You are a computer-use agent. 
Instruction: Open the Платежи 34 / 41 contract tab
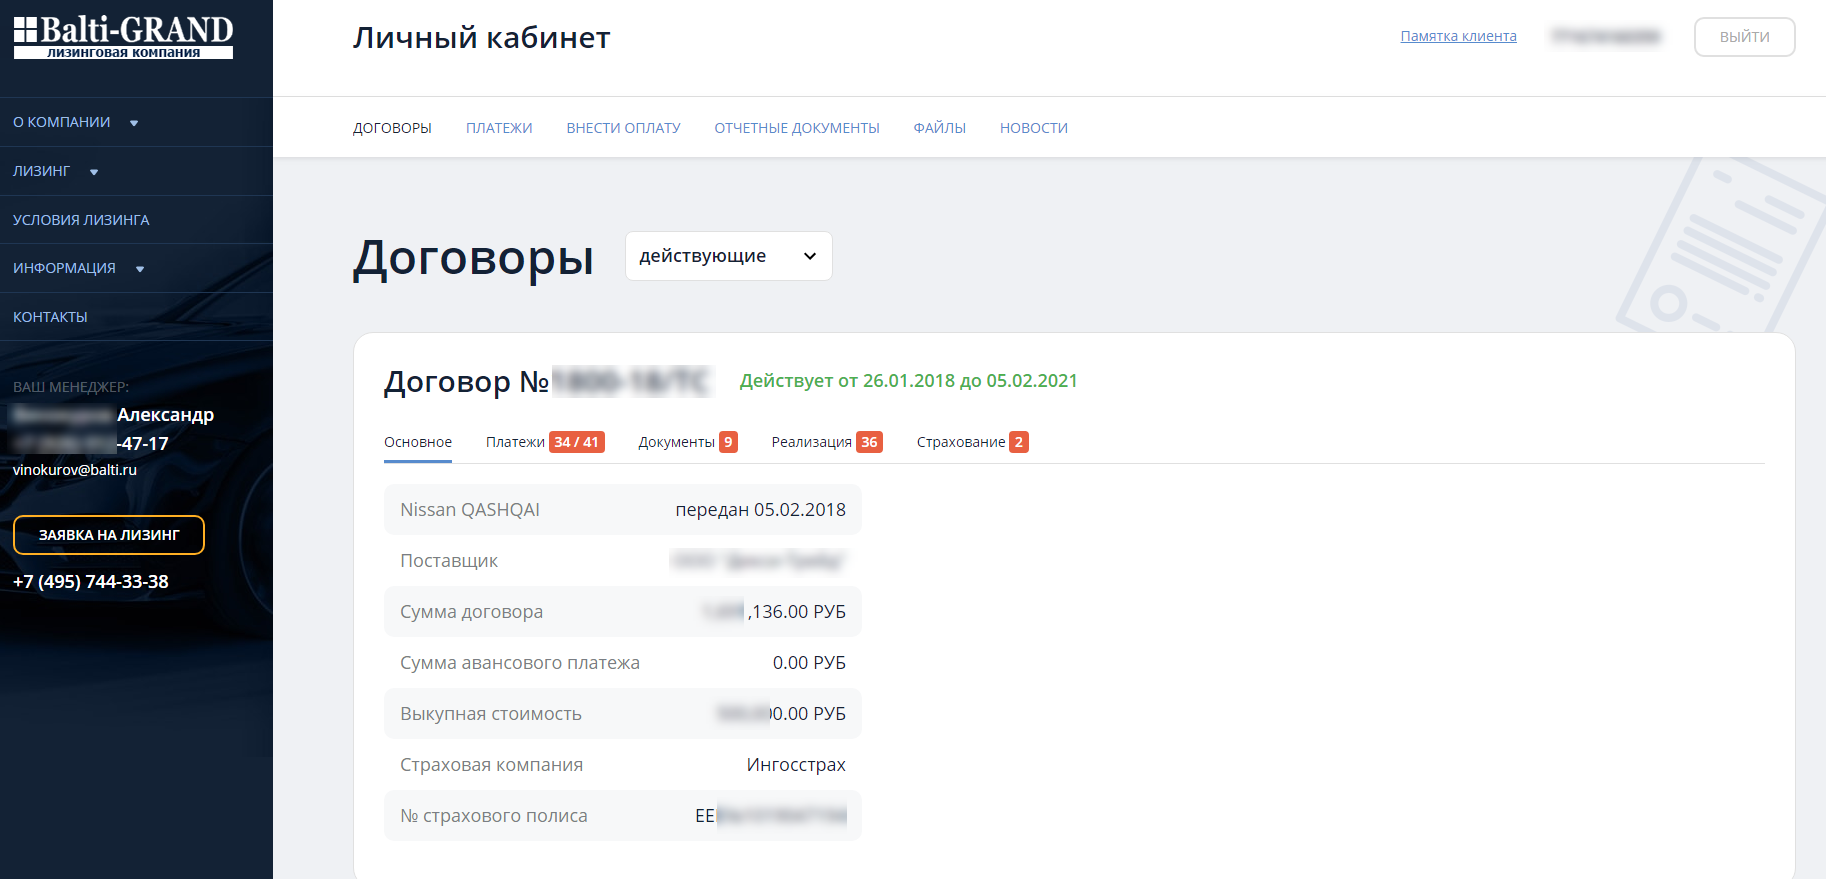(544, 442)
